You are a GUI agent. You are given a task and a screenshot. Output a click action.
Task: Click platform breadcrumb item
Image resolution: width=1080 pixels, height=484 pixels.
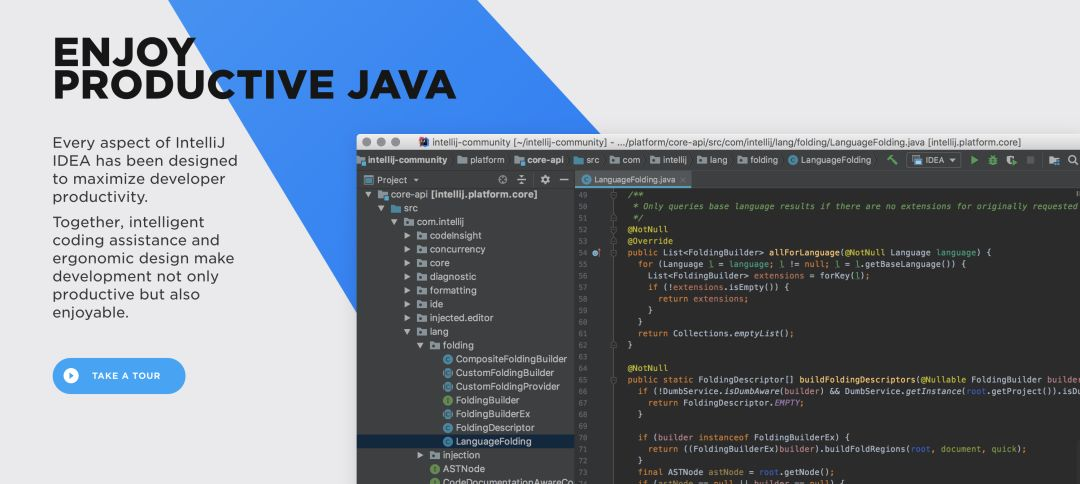[x=481, y=160]
